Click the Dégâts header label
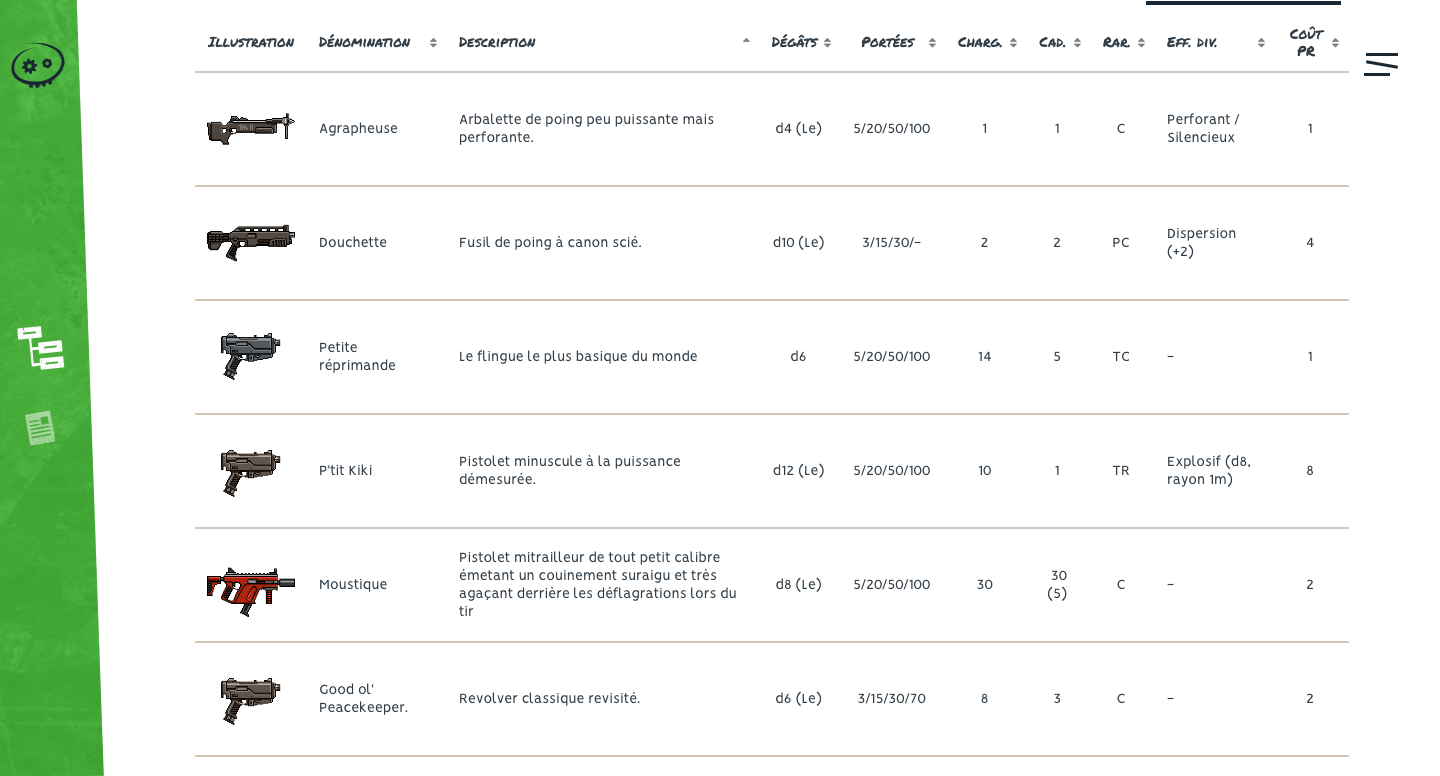The height and width of the screenshot is (776, 1440). 794,42
